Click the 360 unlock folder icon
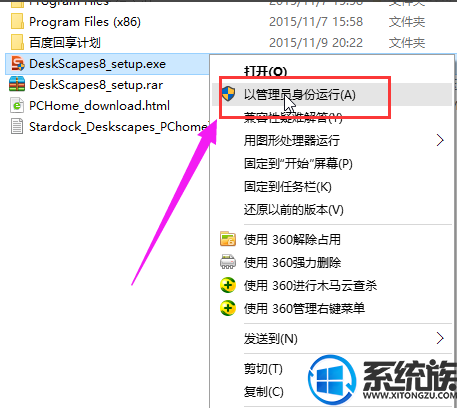The height and width of the screenshot is (408, 457). point(228,239)
